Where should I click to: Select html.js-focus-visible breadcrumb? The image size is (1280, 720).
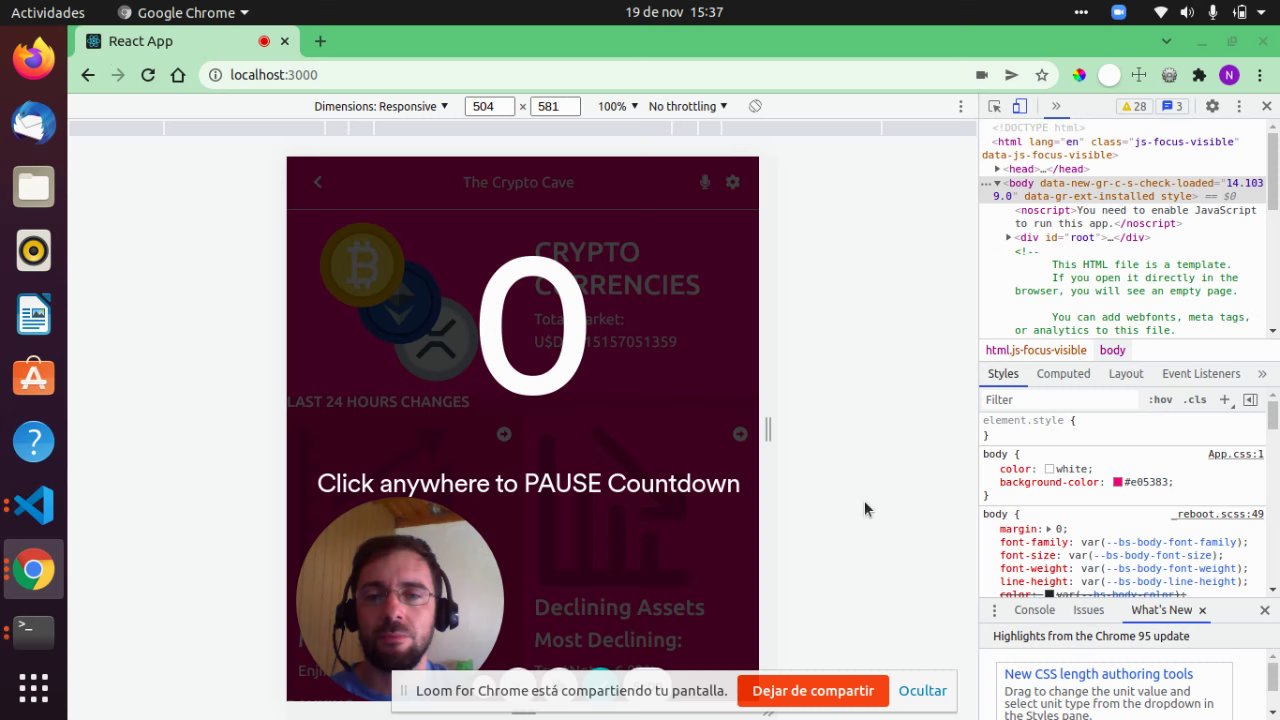tap(1036, 350)
